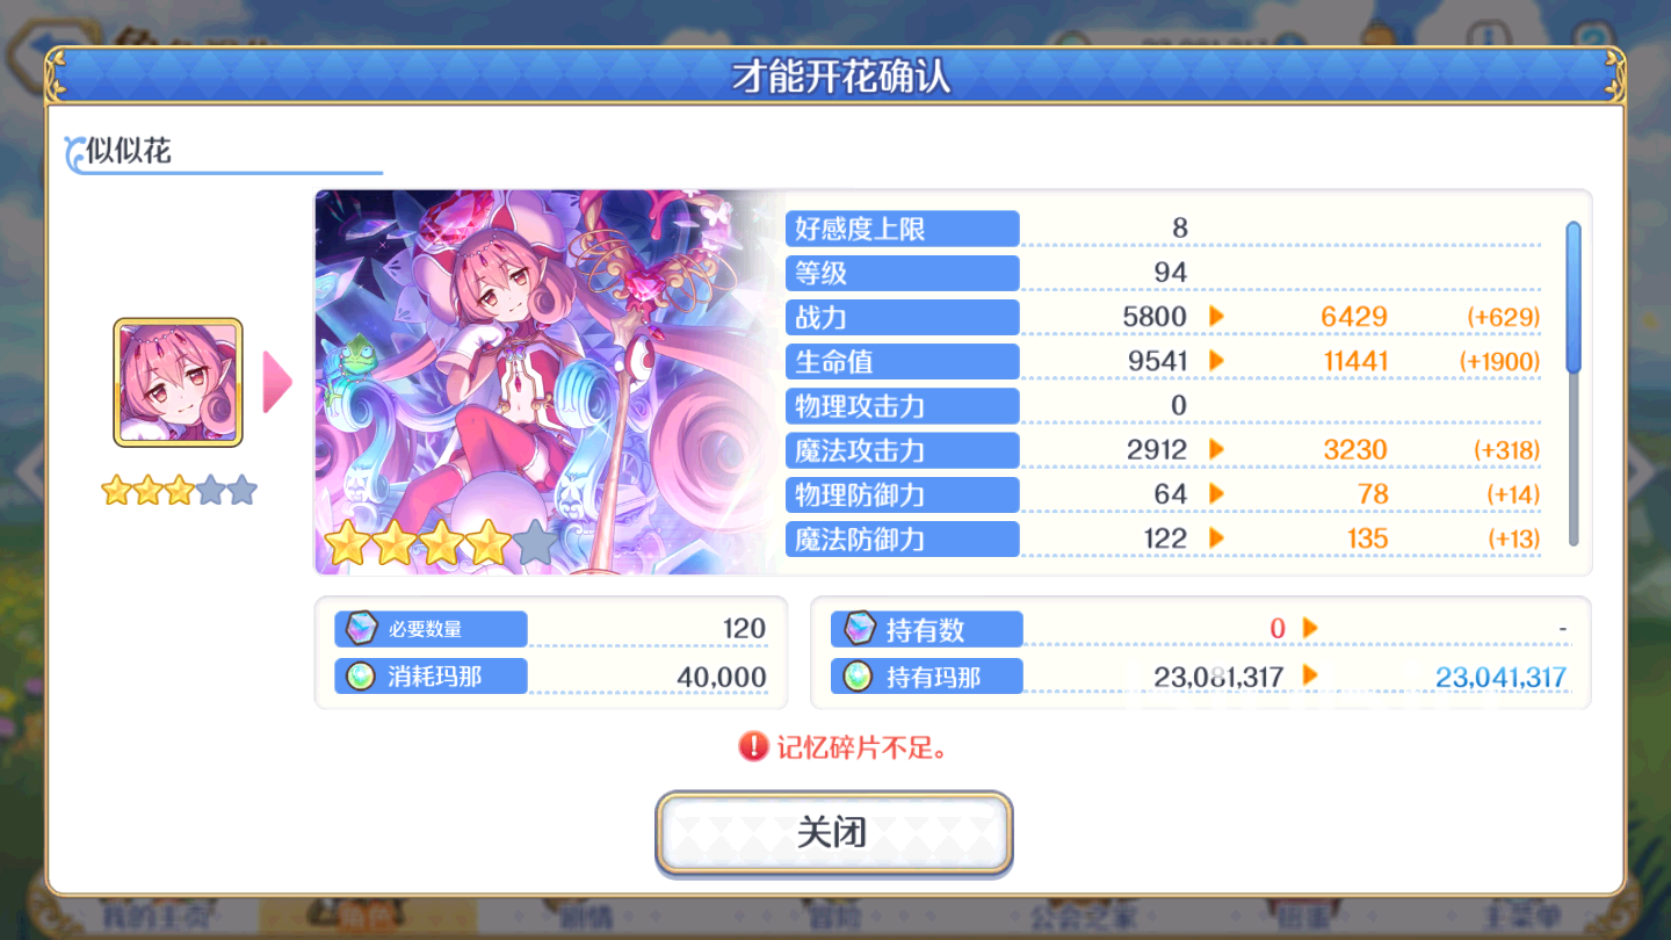The width and height of the screenshot is (1671, 940).
Task: Click the orange arrow in the 持有玛那 row
Action: click(x=1310, y=676)
